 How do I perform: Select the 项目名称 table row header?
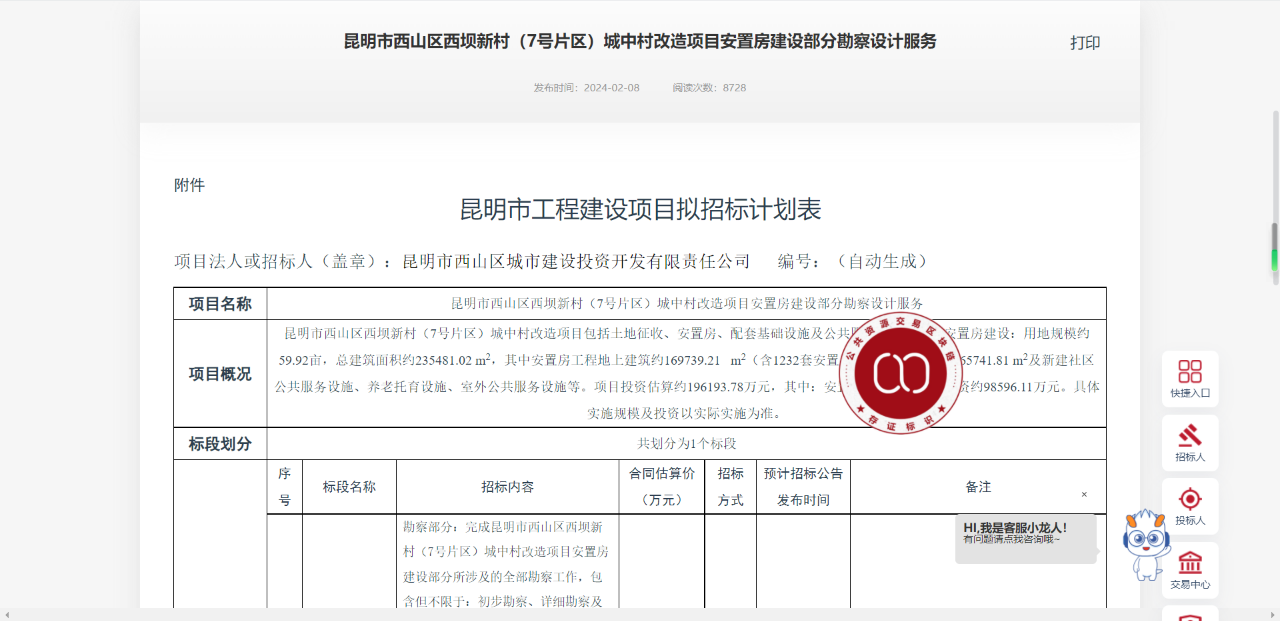coord(220,303)
